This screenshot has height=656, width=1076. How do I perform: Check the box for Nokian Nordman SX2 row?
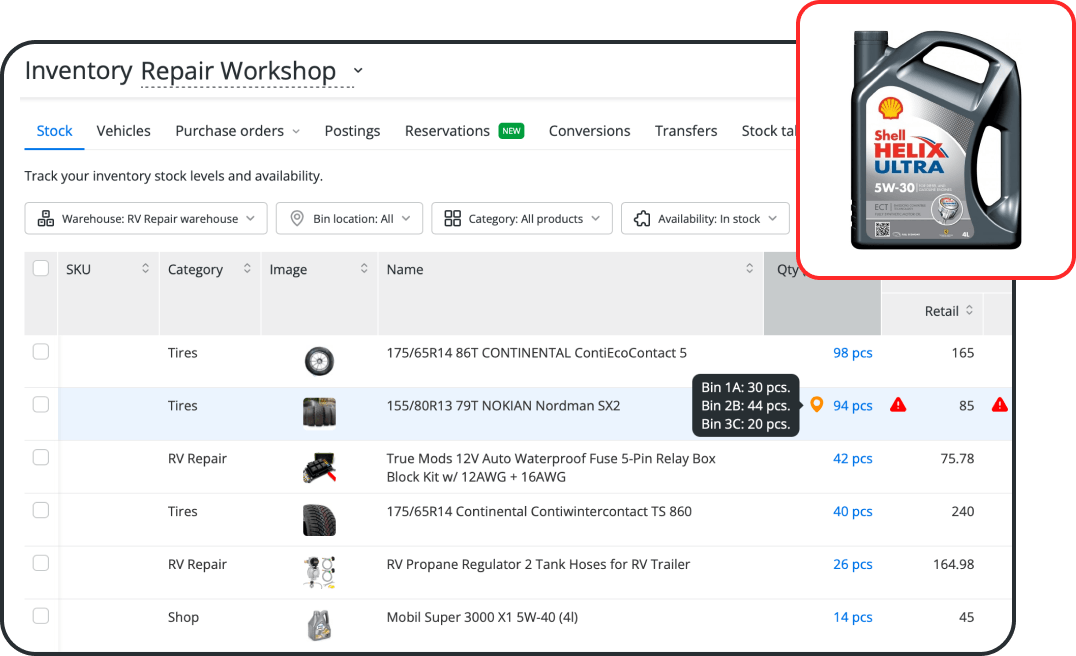41,404
